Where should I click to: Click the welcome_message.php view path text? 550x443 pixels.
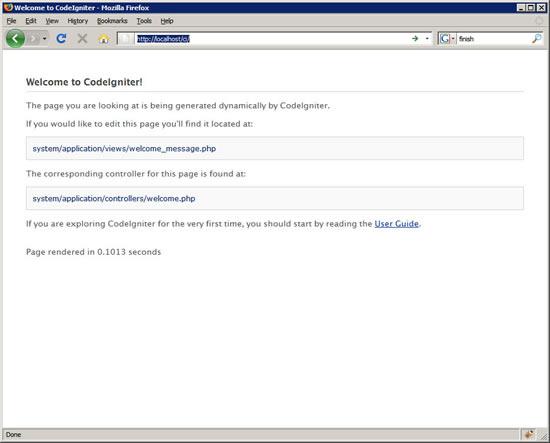[124, 148]
